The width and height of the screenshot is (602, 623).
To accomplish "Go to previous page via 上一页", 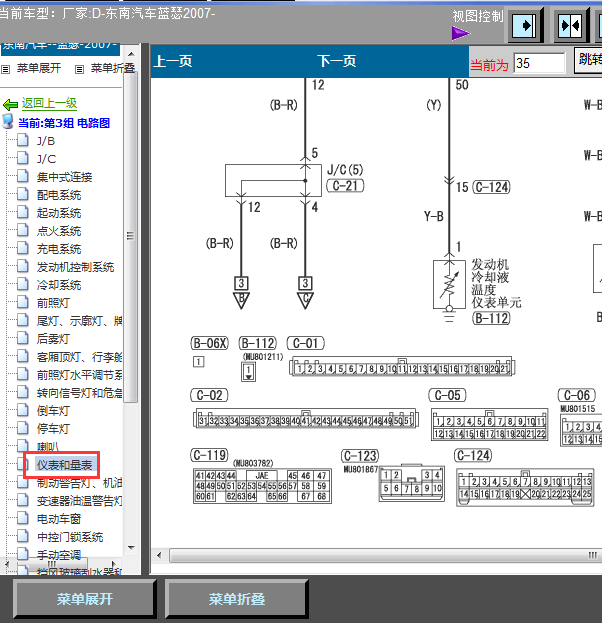I will click(172, 62).
